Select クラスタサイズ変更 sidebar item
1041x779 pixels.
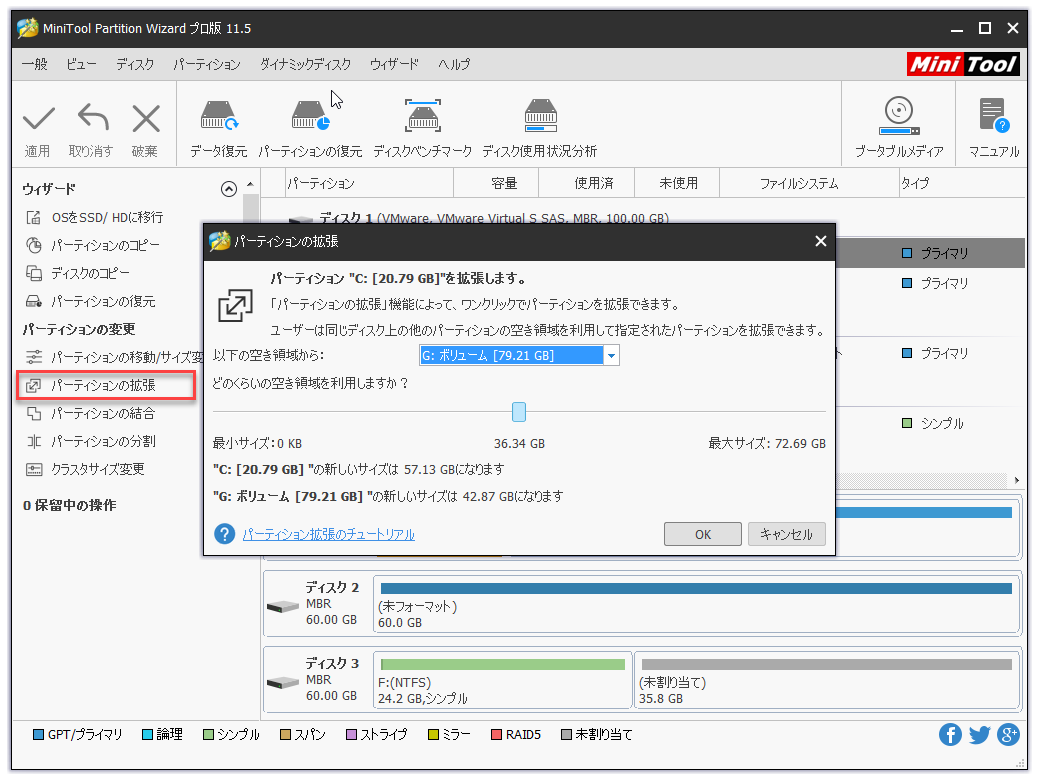85,469
